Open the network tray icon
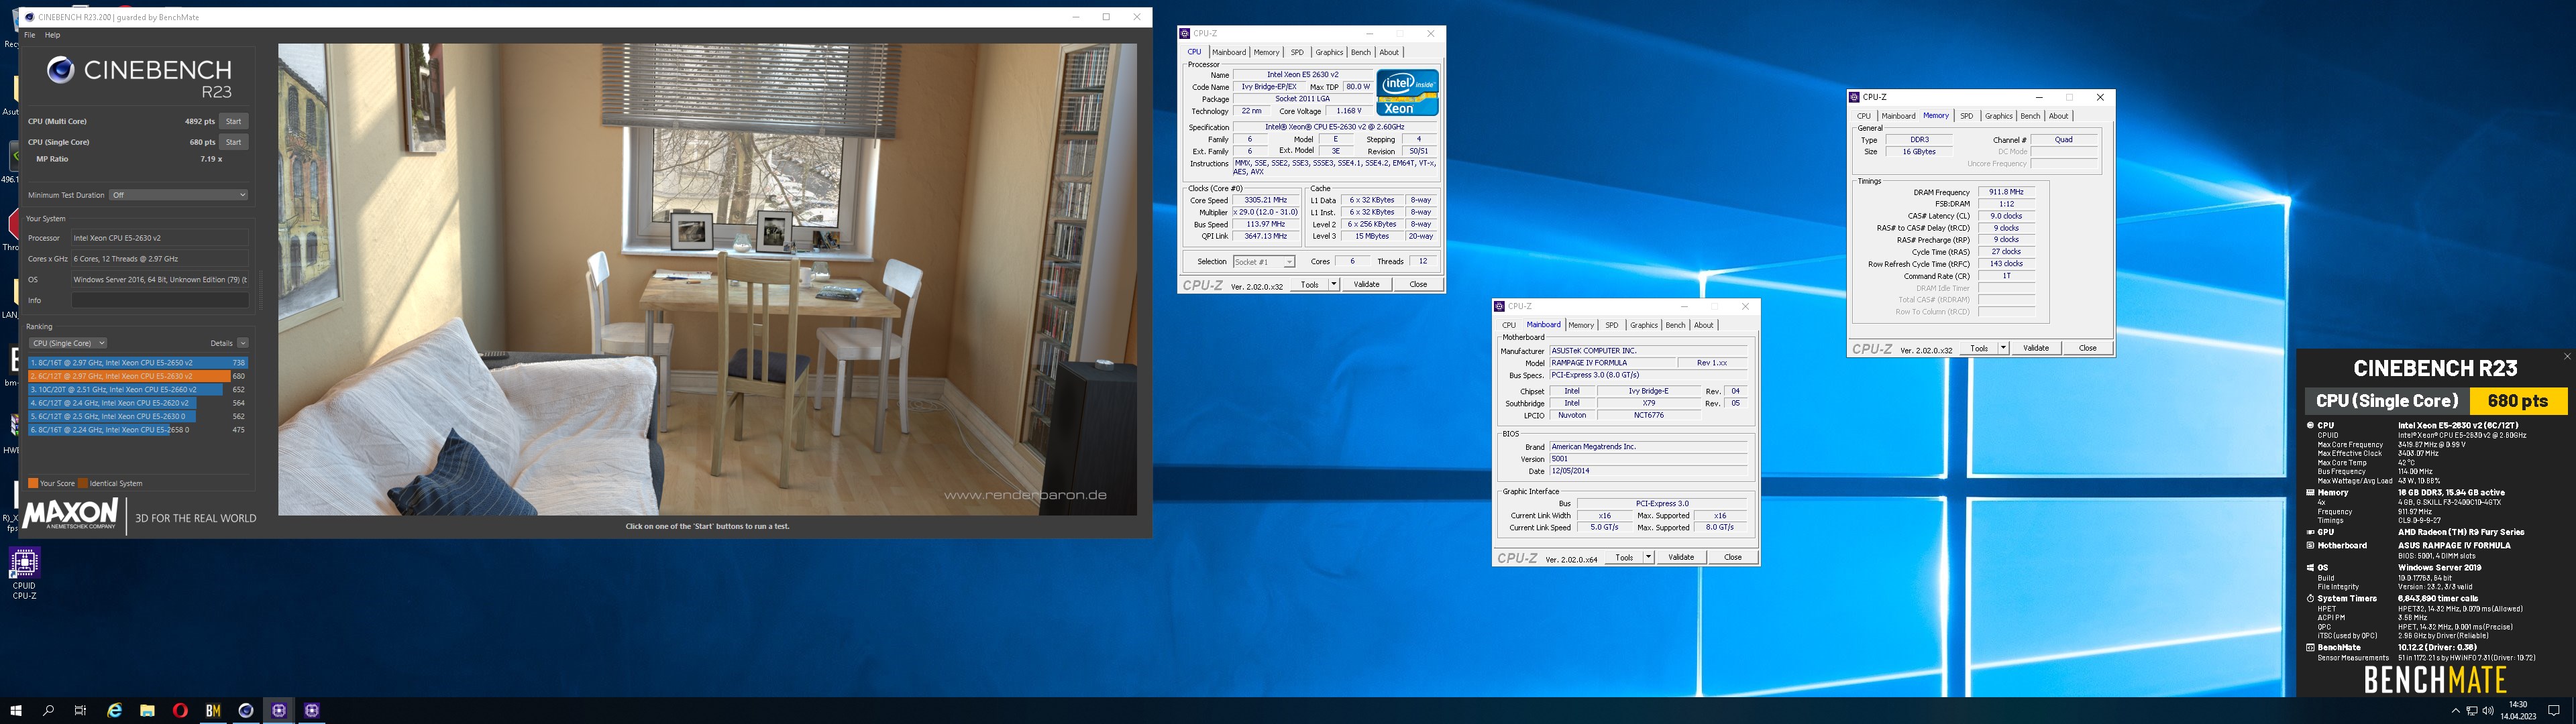 click(x=2472, y=711)
